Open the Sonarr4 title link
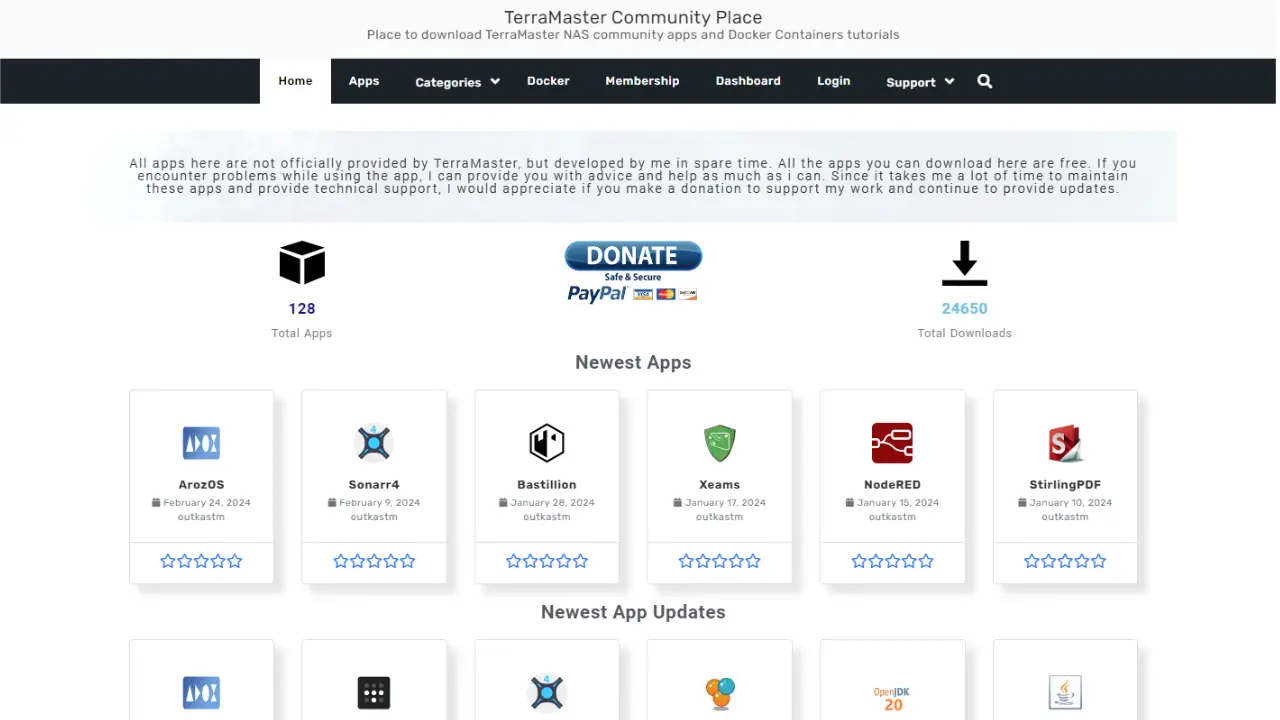1280x720 pixels. point(374,485)
